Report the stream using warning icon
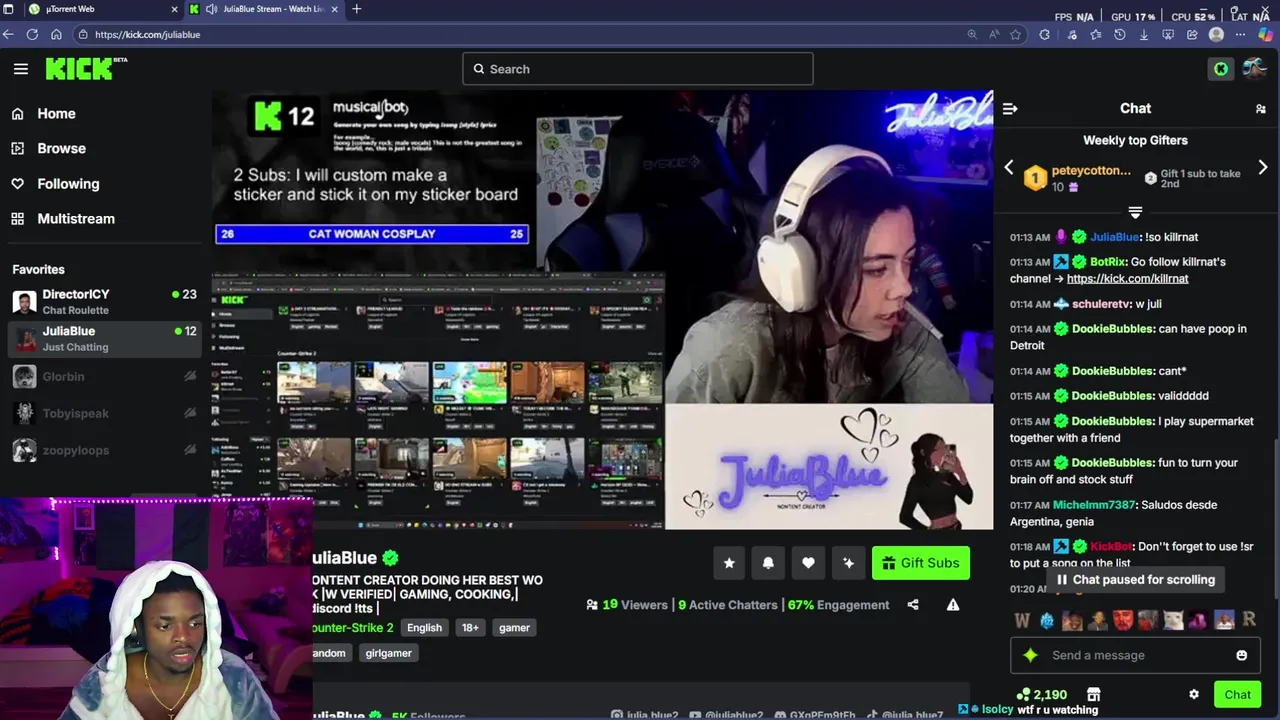Viewport: 1280px width, 720px height. click(x=953, y=605)
